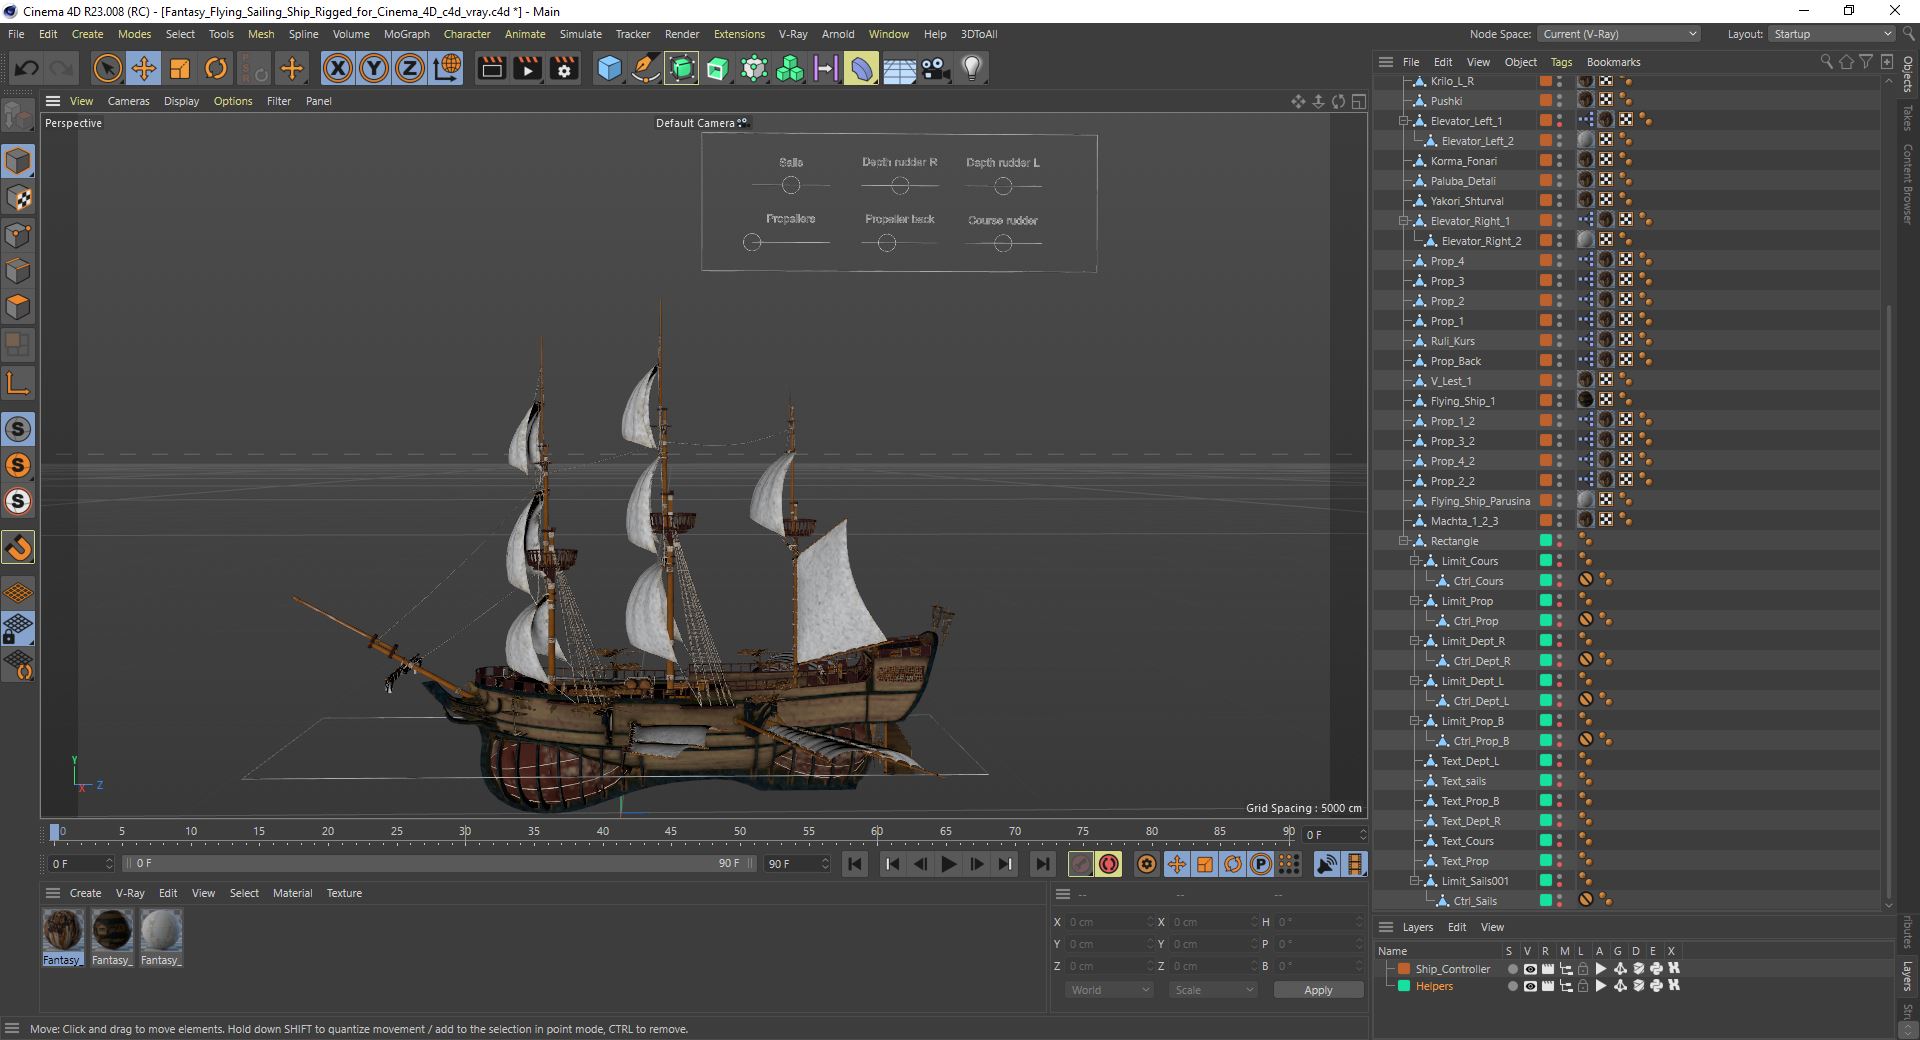Open material manager Texture menu

344,893
